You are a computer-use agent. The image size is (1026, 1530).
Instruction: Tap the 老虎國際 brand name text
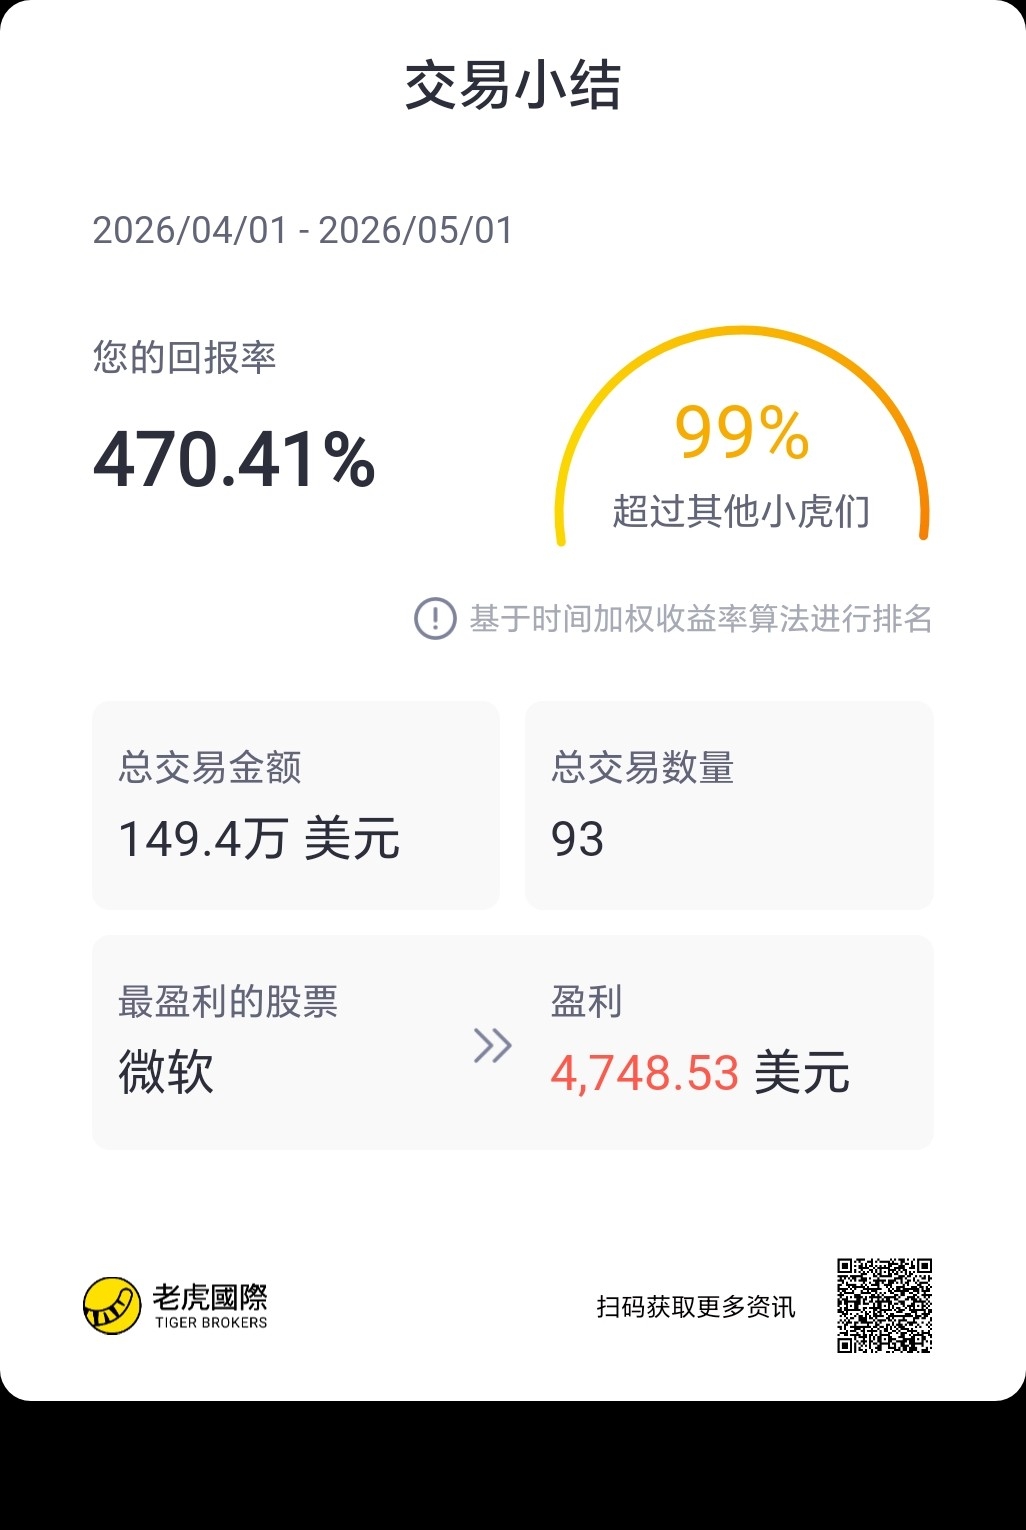(x=210, y=1297)
